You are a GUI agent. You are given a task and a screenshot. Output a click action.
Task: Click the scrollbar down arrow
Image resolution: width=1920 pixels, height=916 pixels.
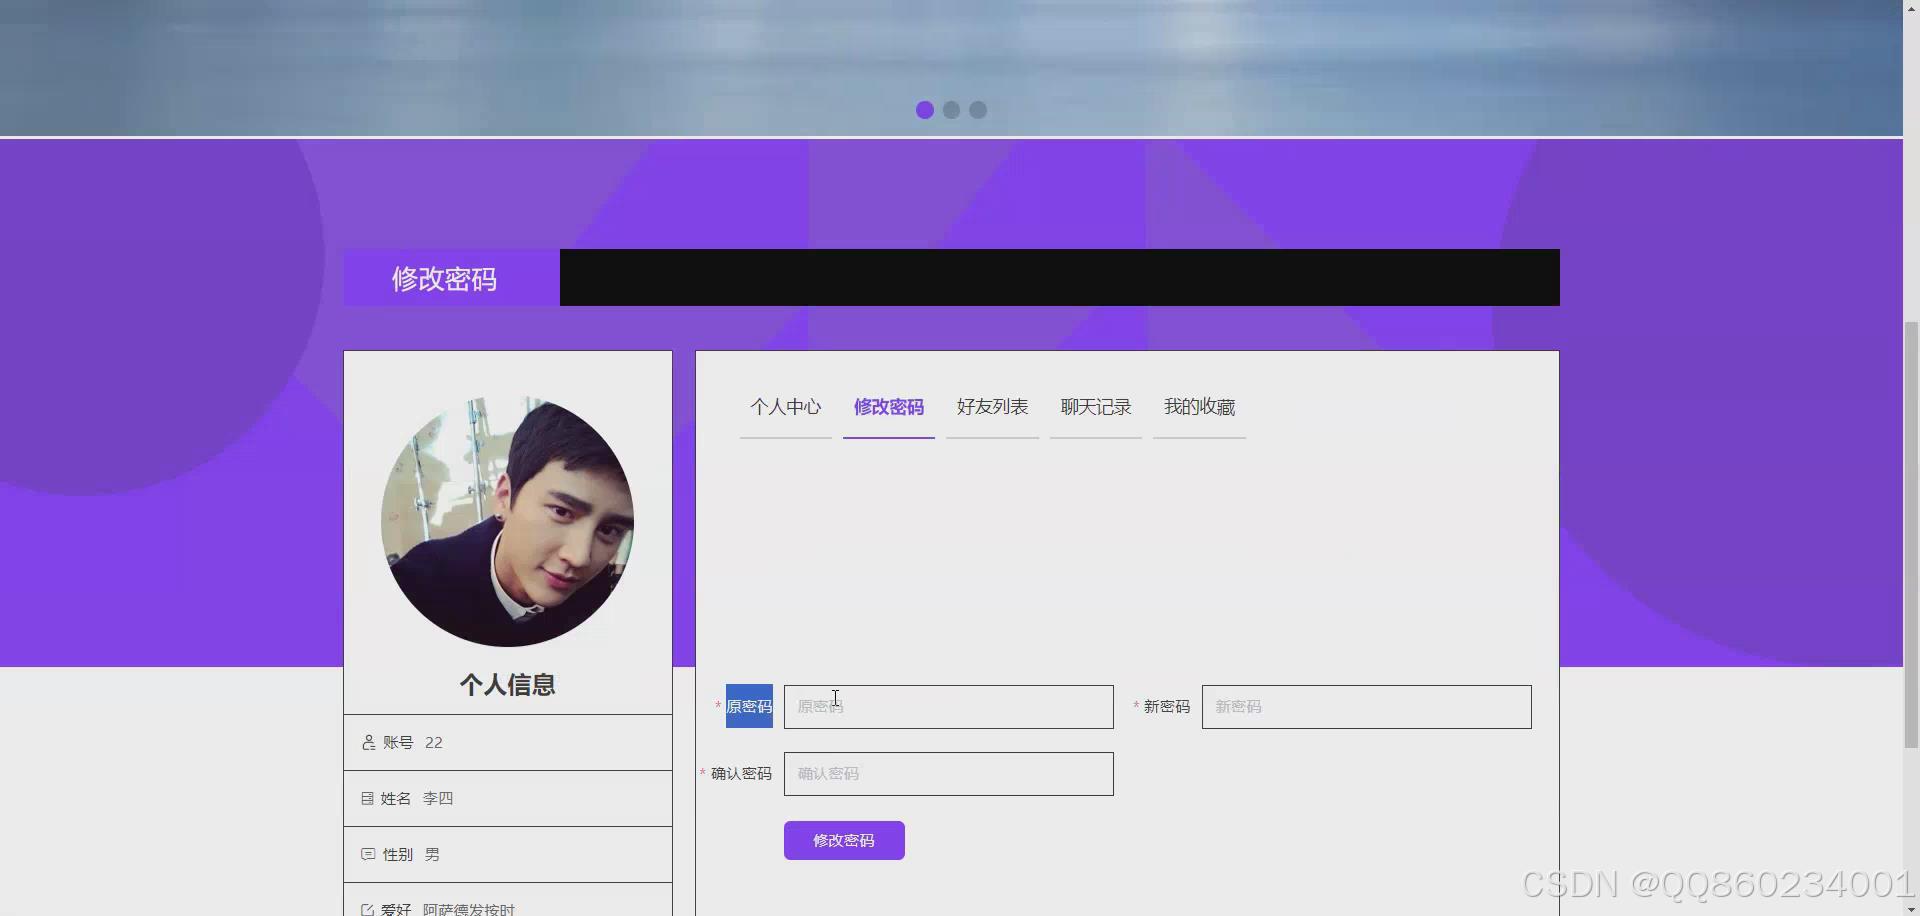coord(1911,909)
